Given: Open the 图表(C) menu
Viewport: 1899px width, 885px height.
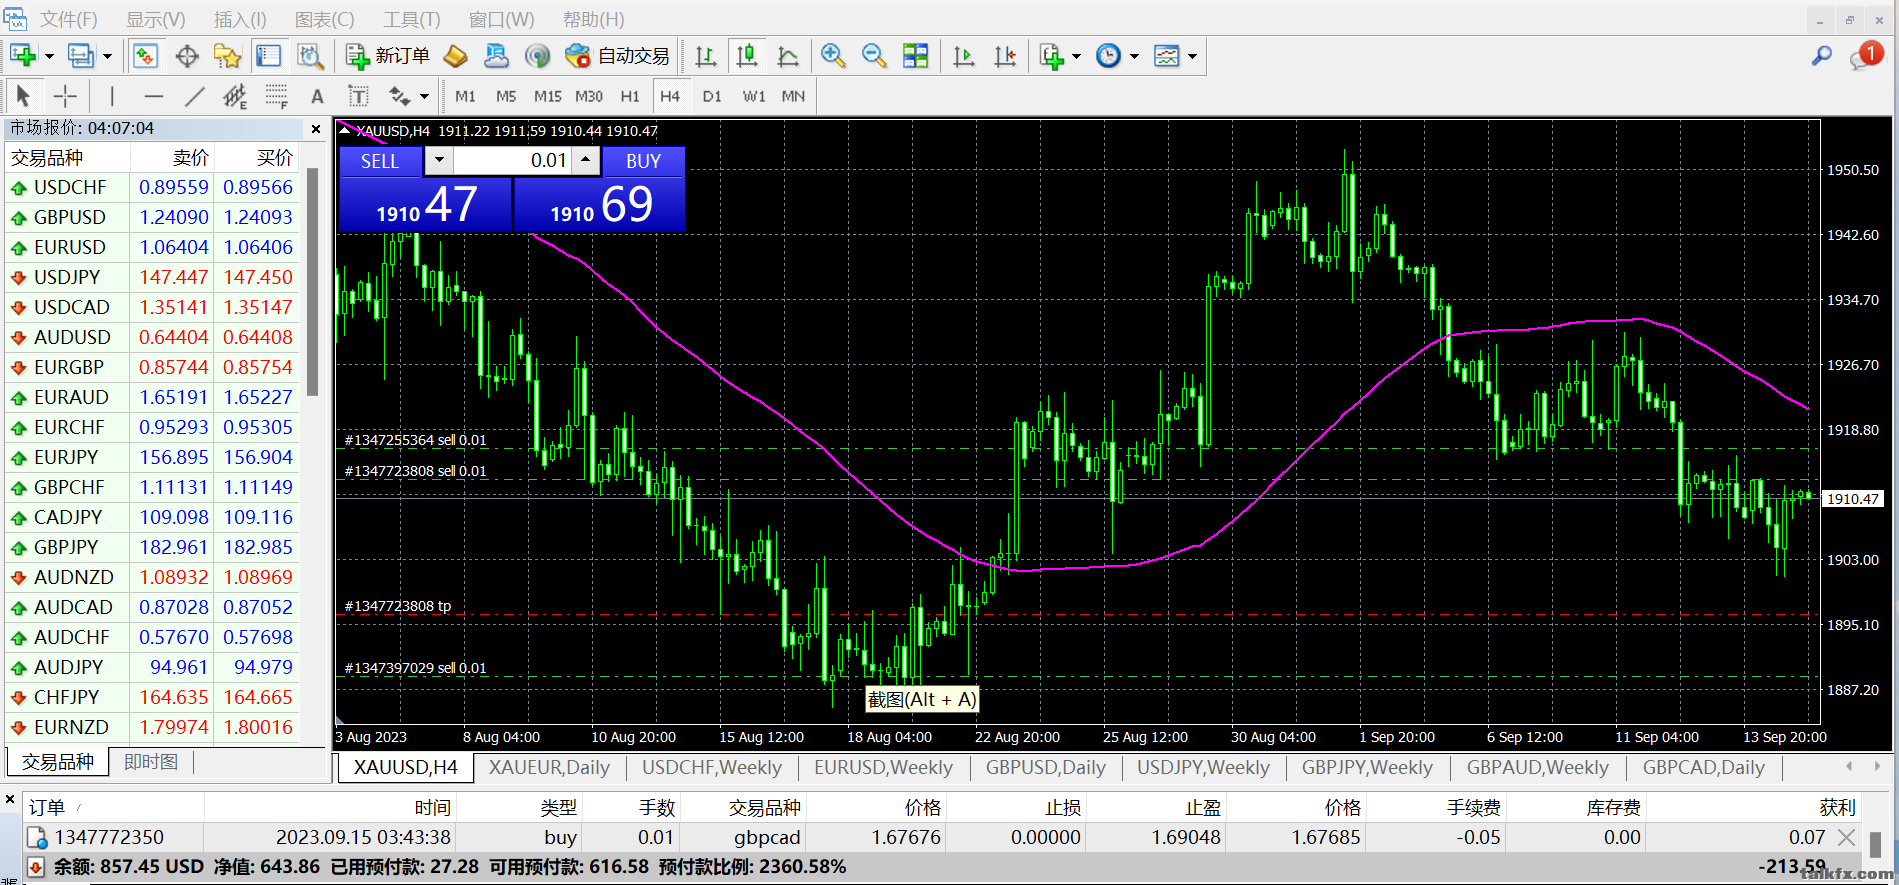Looking at the screenshot, I should 324,19.
